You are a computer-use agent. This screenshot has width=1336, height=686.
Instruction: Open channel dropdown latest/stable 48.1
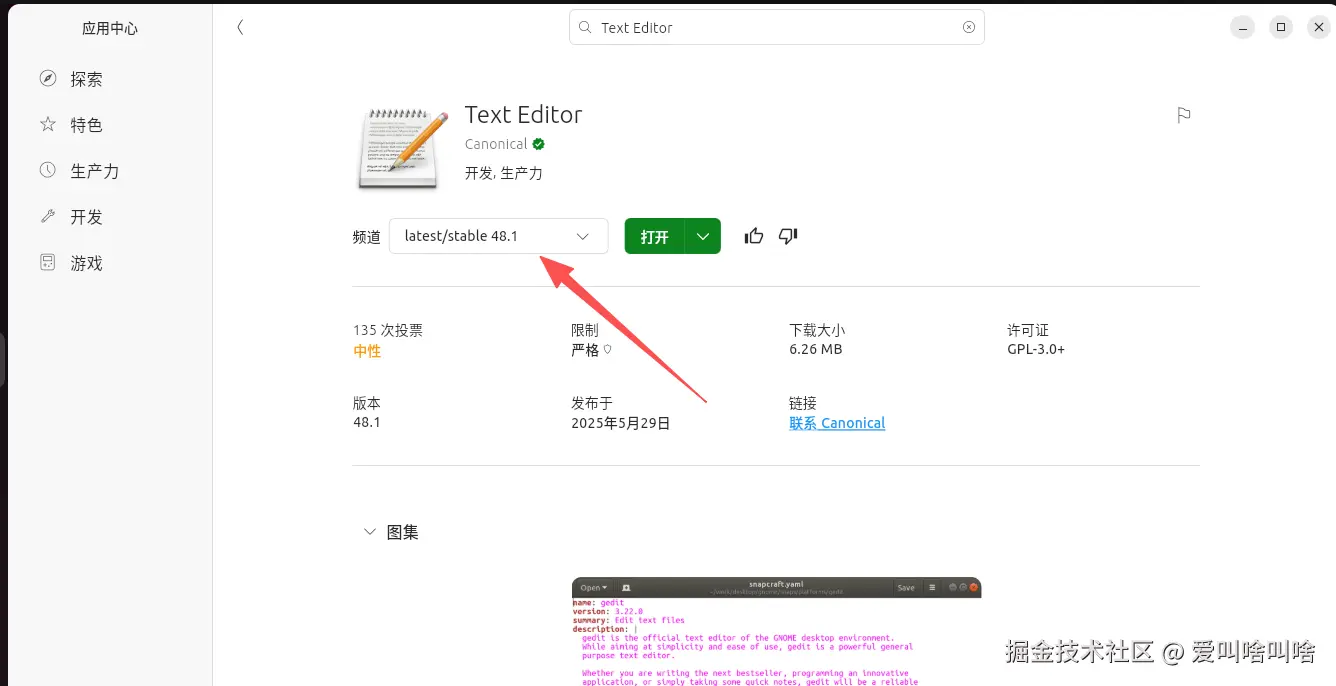click(x=498, y=236)
